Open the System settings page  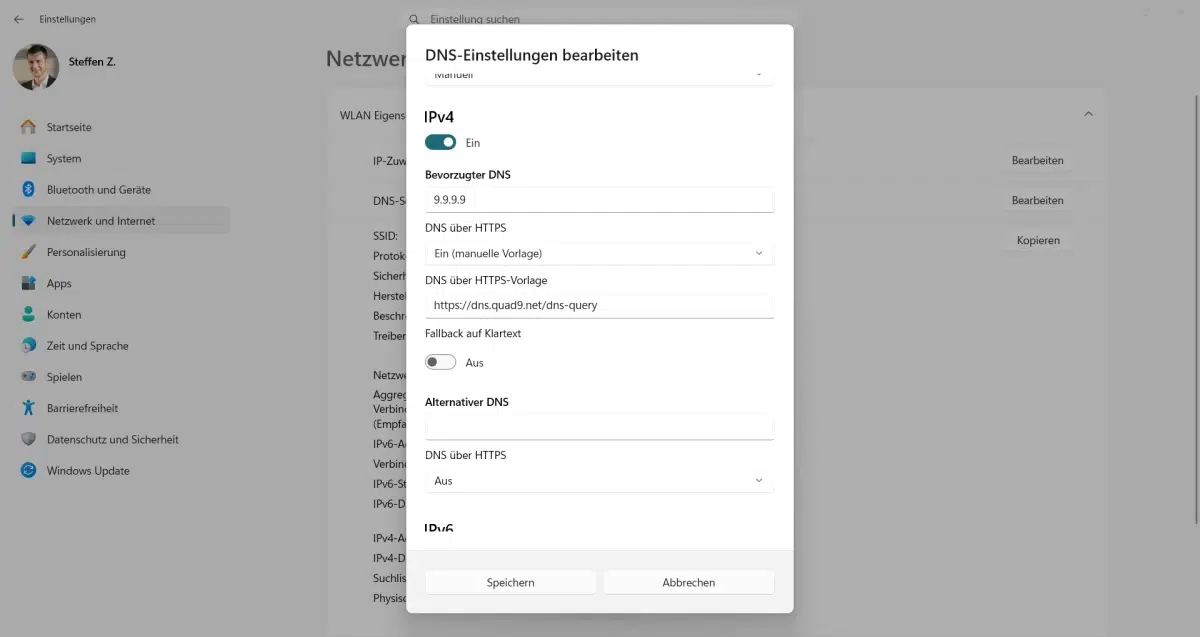[64, 158]
